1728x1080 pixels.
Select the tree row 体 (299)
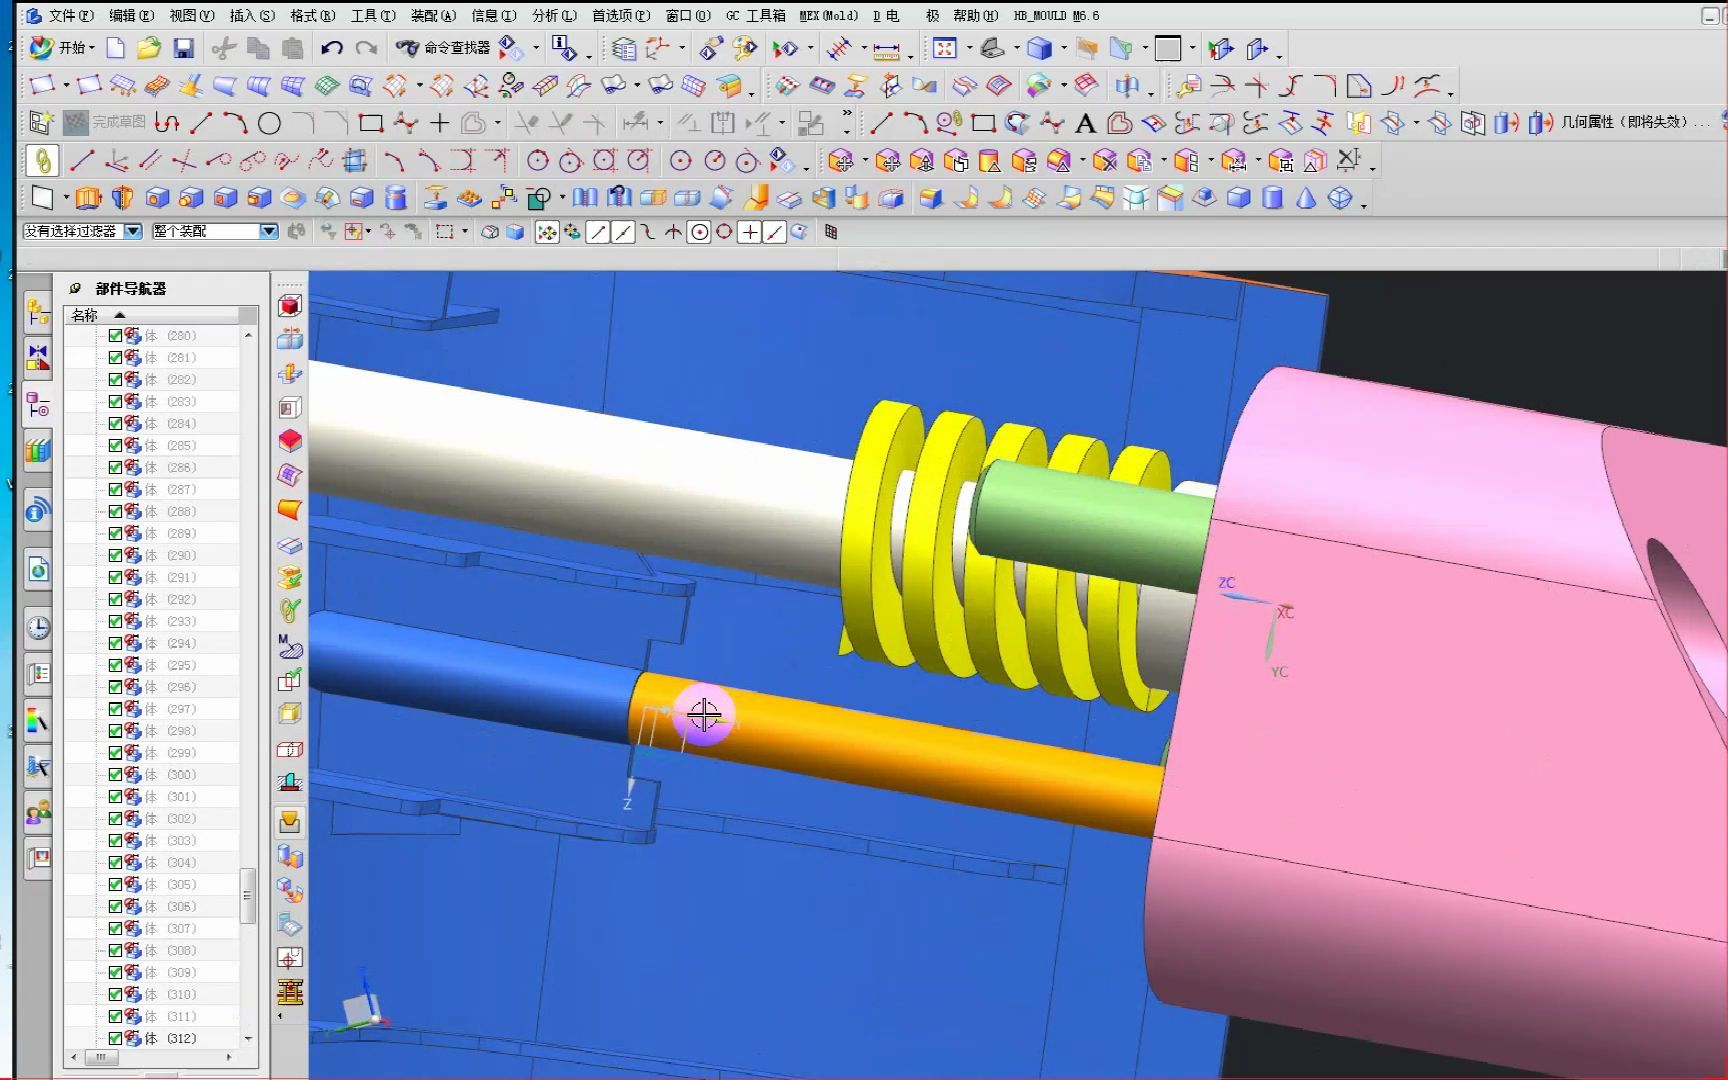pos(152,753)
